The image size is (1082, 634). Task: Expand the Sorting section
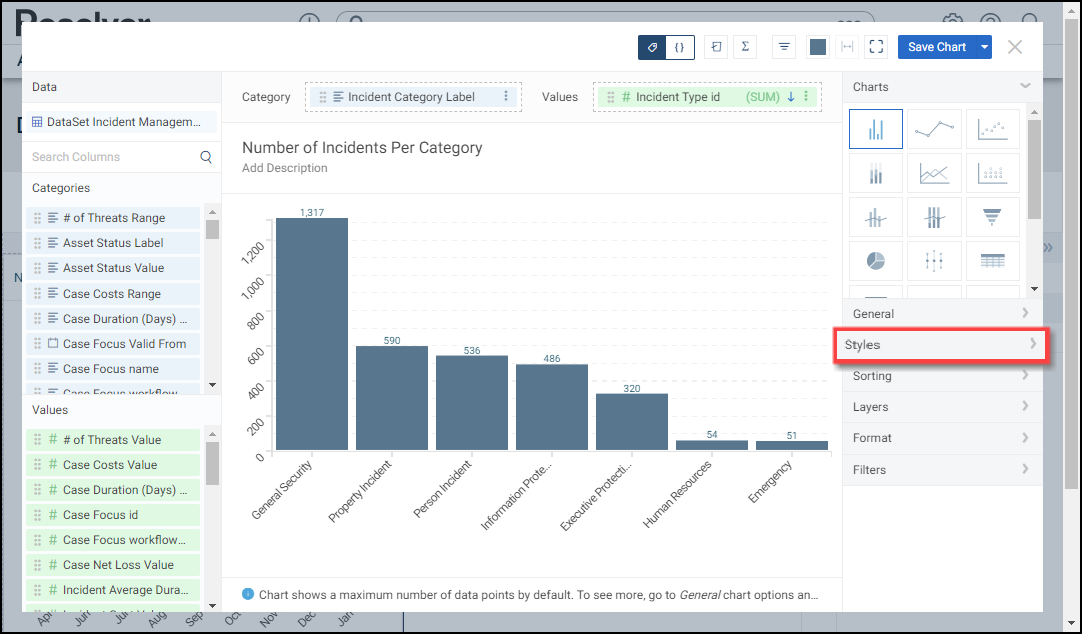tap(941, 376)
